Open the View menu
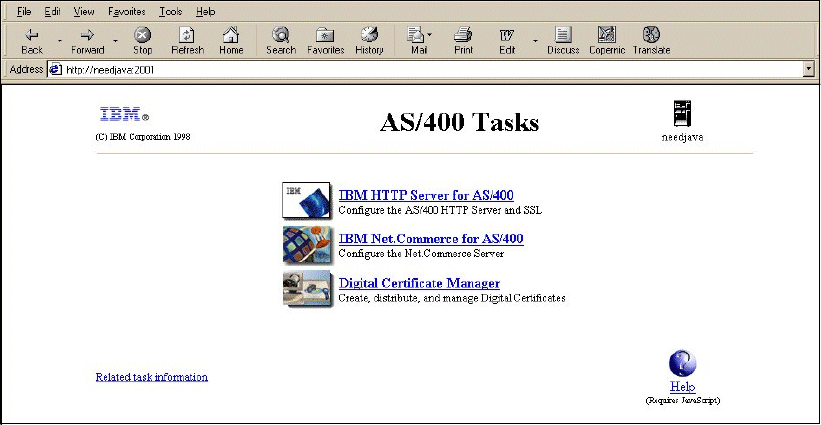This screenshot has height=425, width=821. pyautogui.click(x=84, y=12)
